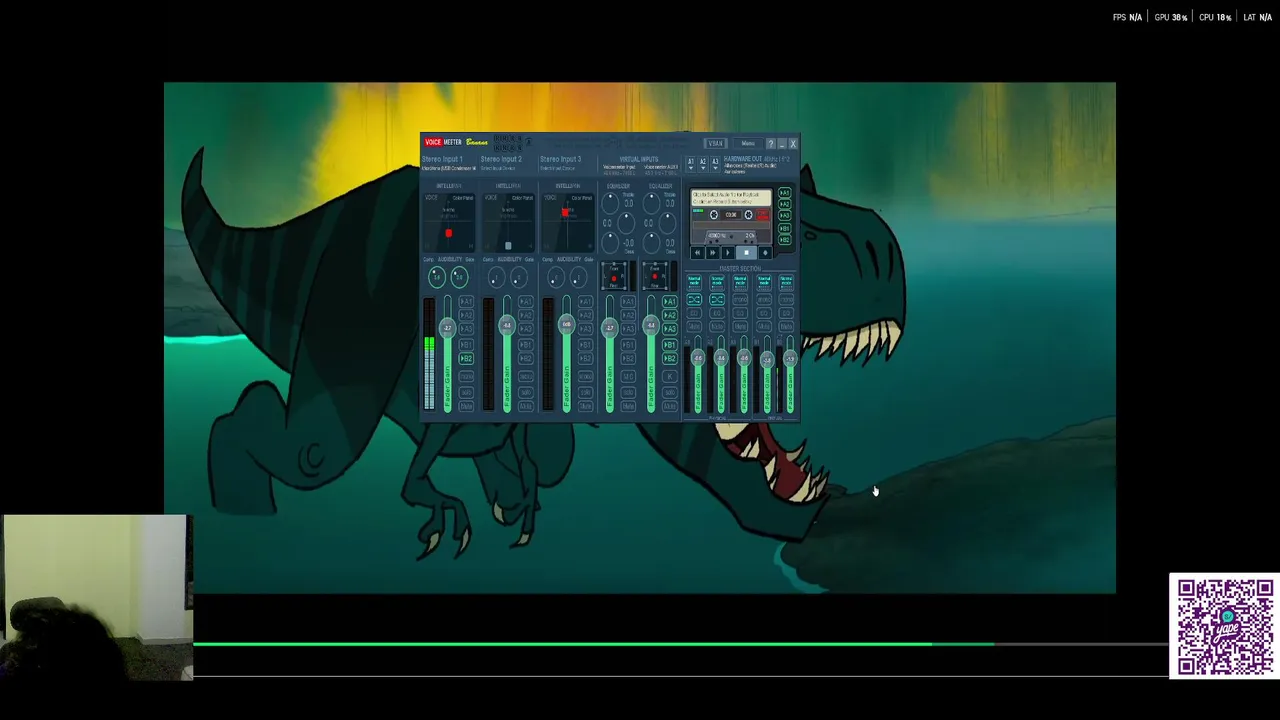This screenshot has width=1280, height=720.
Task: Toggle mix-down icon on master bus A2
Action: [x=717, y=299]
